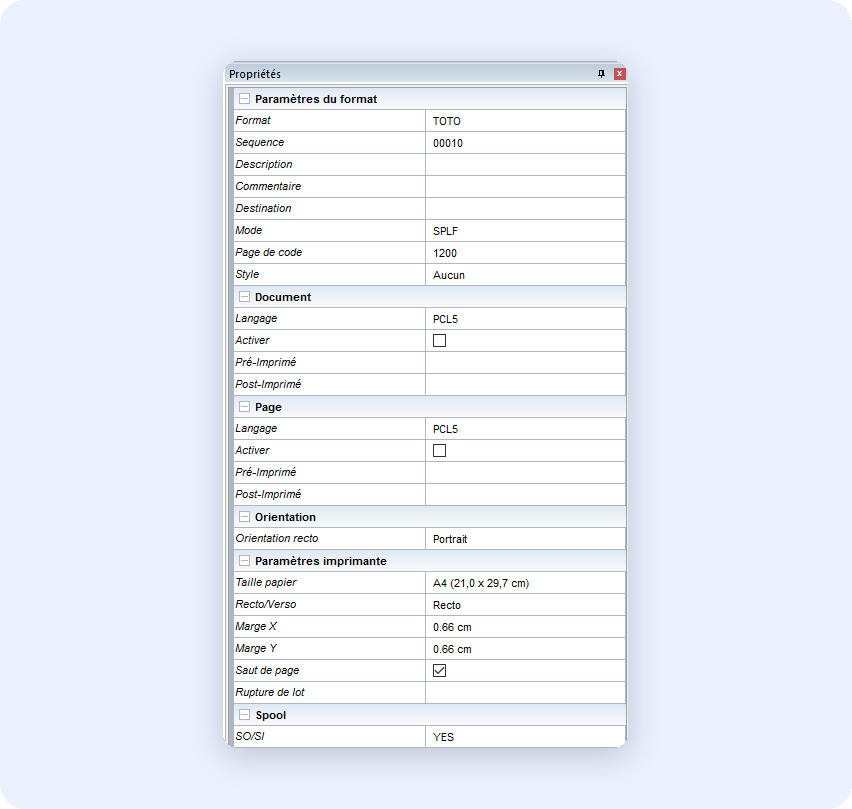This screenshot has width=852, height=809.
Task: Change the SO/SI value YES
Action: 525,737
